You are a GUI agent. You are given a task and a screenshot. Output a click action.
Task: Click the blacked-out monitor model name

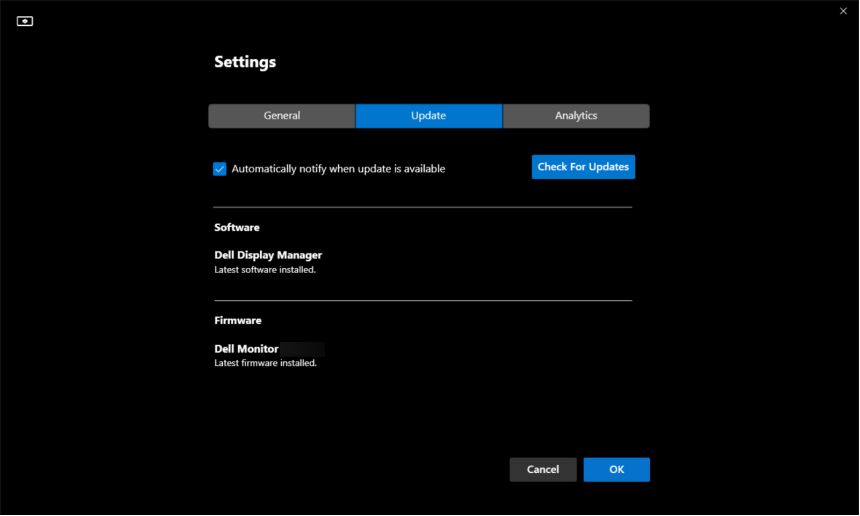click(x=302, y=349)
